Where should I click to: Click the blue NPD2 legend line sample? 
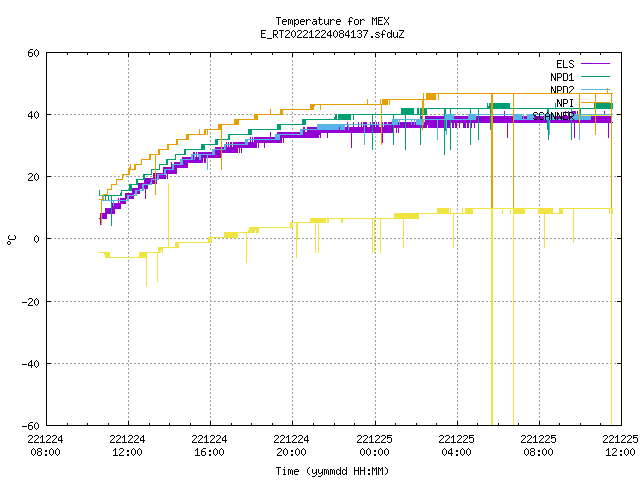click(x=595, y=89)
